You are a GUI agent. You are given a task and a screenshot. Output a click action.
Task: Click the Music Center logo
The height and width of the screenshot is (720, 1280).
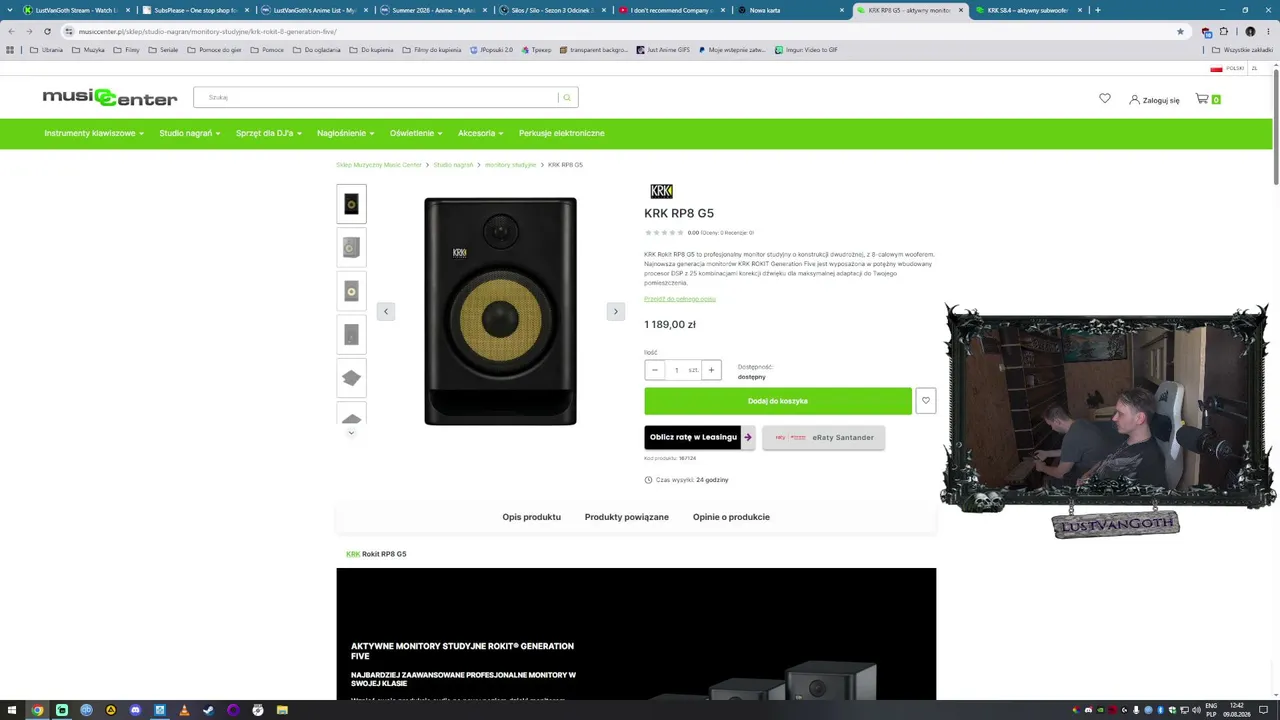(x=110, y=98)
